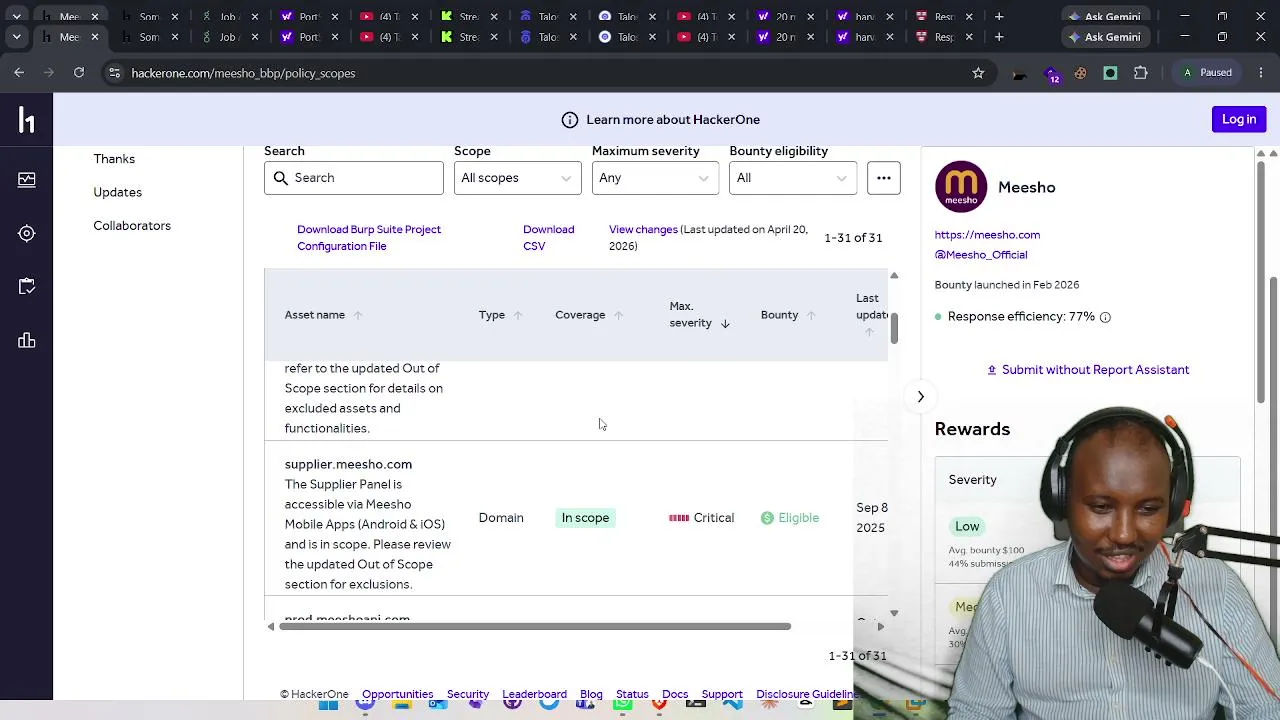1280x720 pixels.
Task: Expand the Scope filter showing All scopes
Action: (x=517, y=178)
